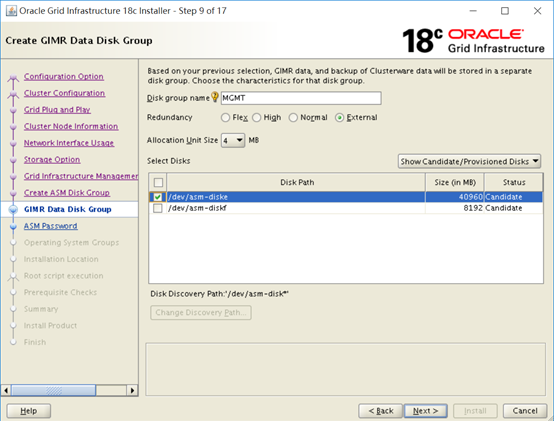Open the Allocation Unit Size dropdown
This screenshot has height=421, width=554.
click(233, 141)
